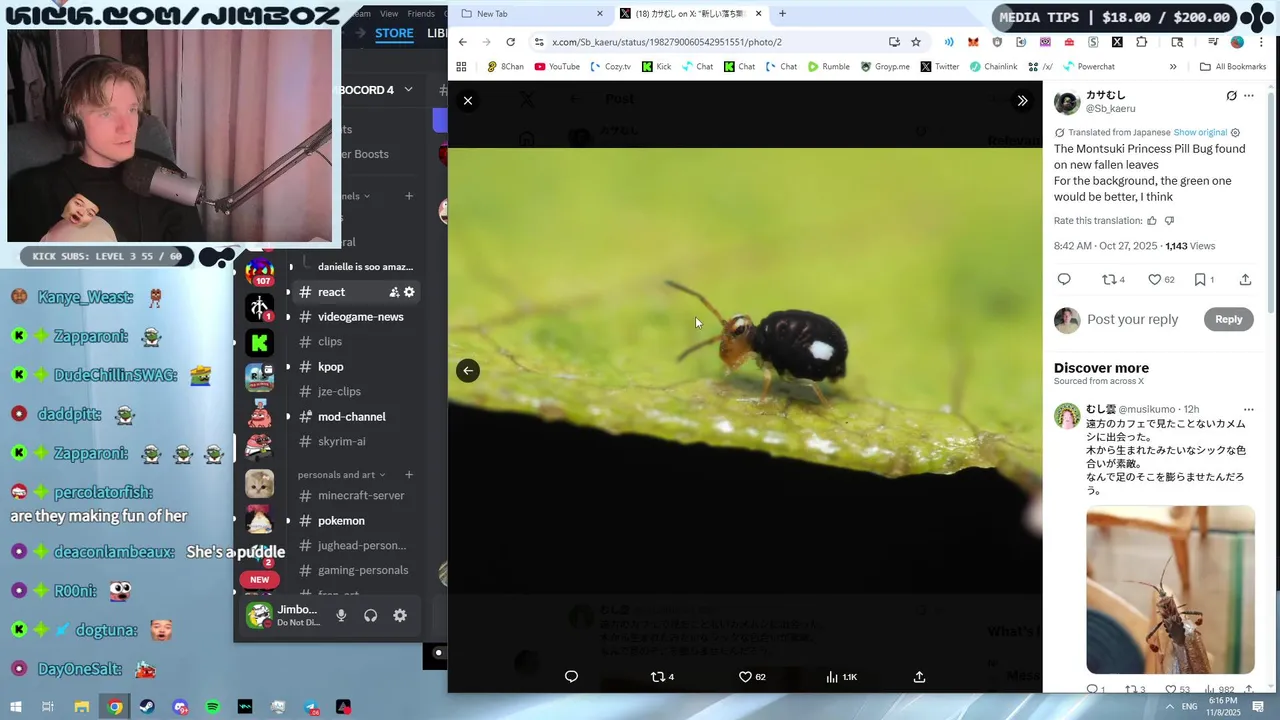The width and height of the screenshot is (1280, 720).
Task: Click the share icon below the photo viewer
Action: pos(919,677)
